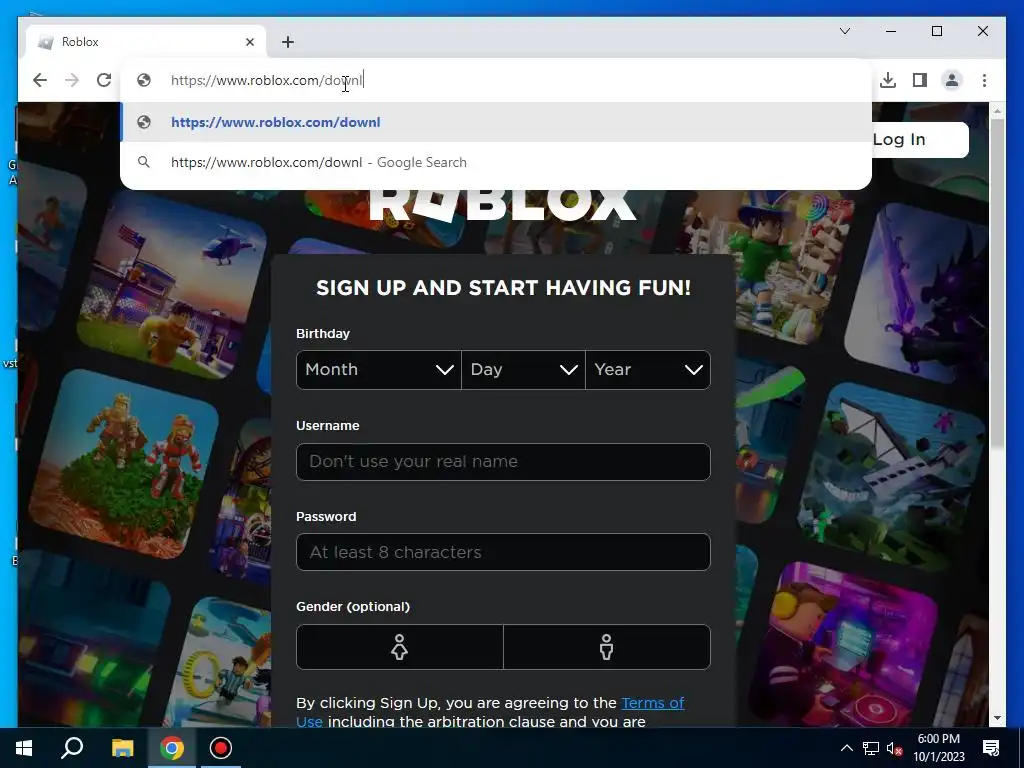The image size is (1024, 768).
Task: Open the Chrome three-dot menu
Action: (984, 80)
